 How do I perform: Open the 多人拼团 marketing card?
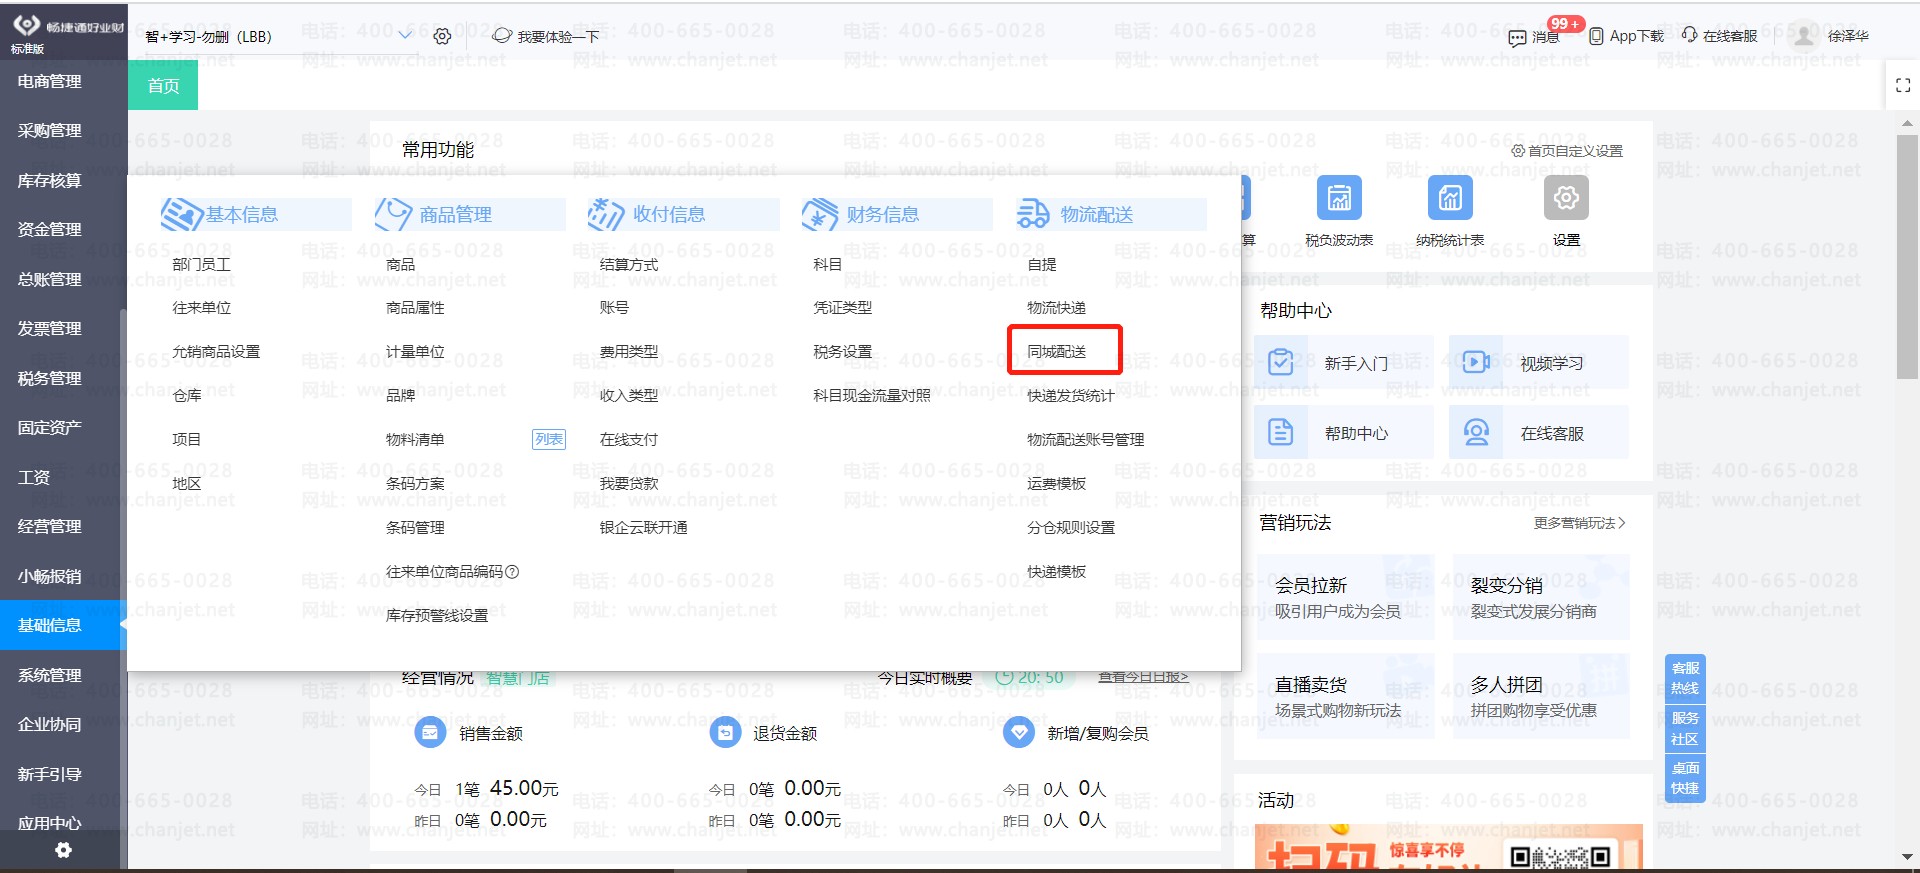(x=1541, y=696)
